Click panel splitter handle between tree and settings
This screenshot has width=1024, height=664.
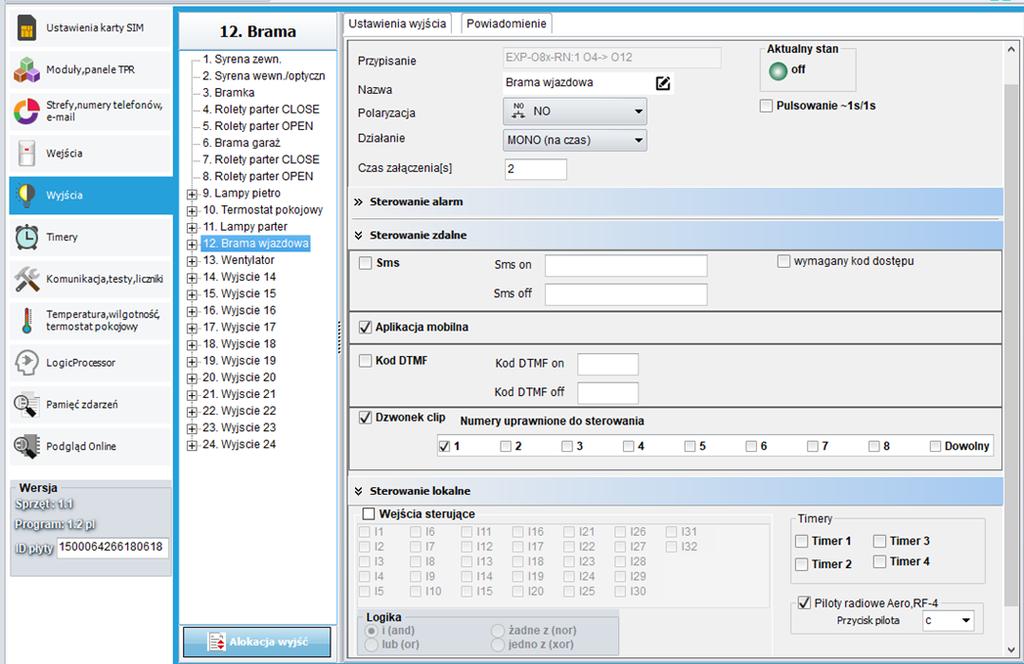(340, 338)
